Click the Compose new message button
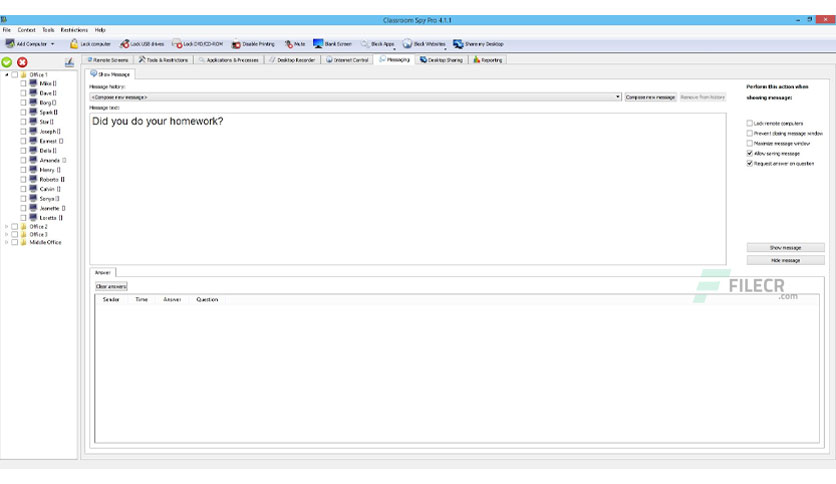This screenshot has width=836, height=484. click(x=650, y=97)
